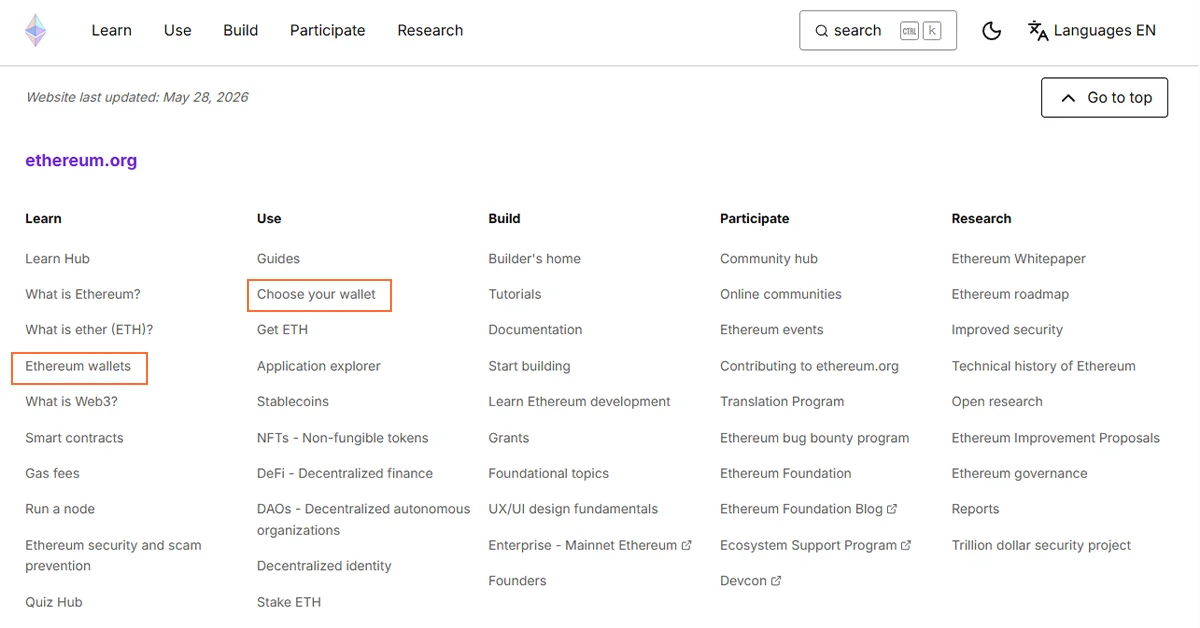Viewport: 1200px width, 628px height.
Task: Open UX/UI design fundamentals link
Action: point(573,509)
